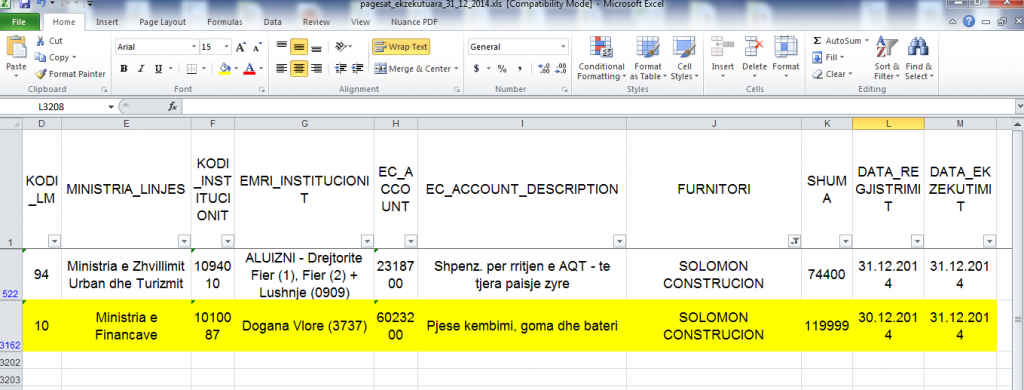
Task: Switch to the Formulas tab
Action: pos(225,22)
